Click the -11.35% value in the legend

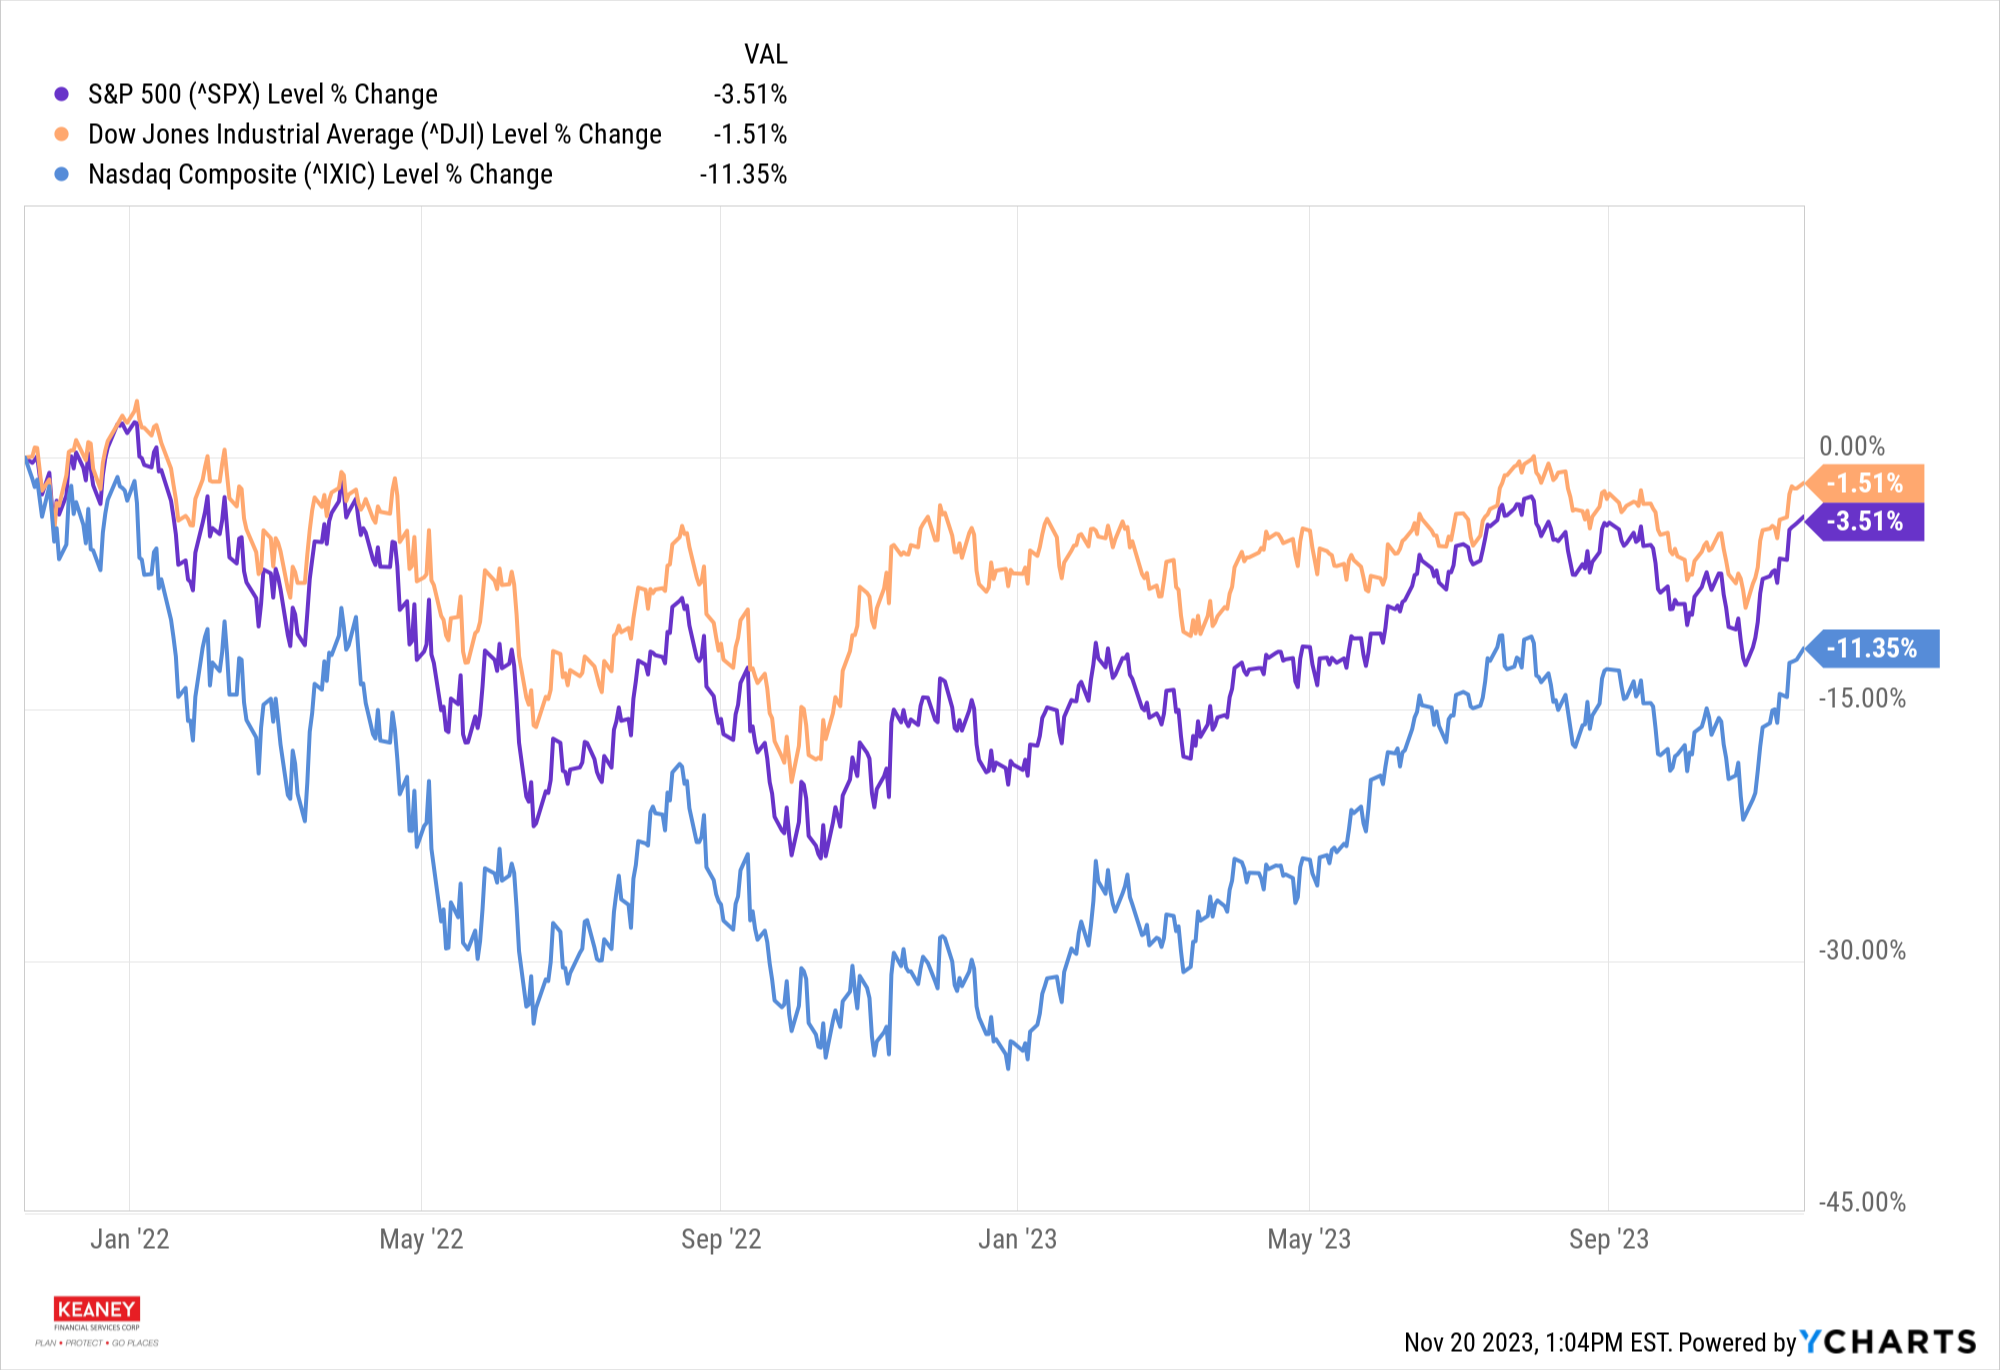[743, 174]
